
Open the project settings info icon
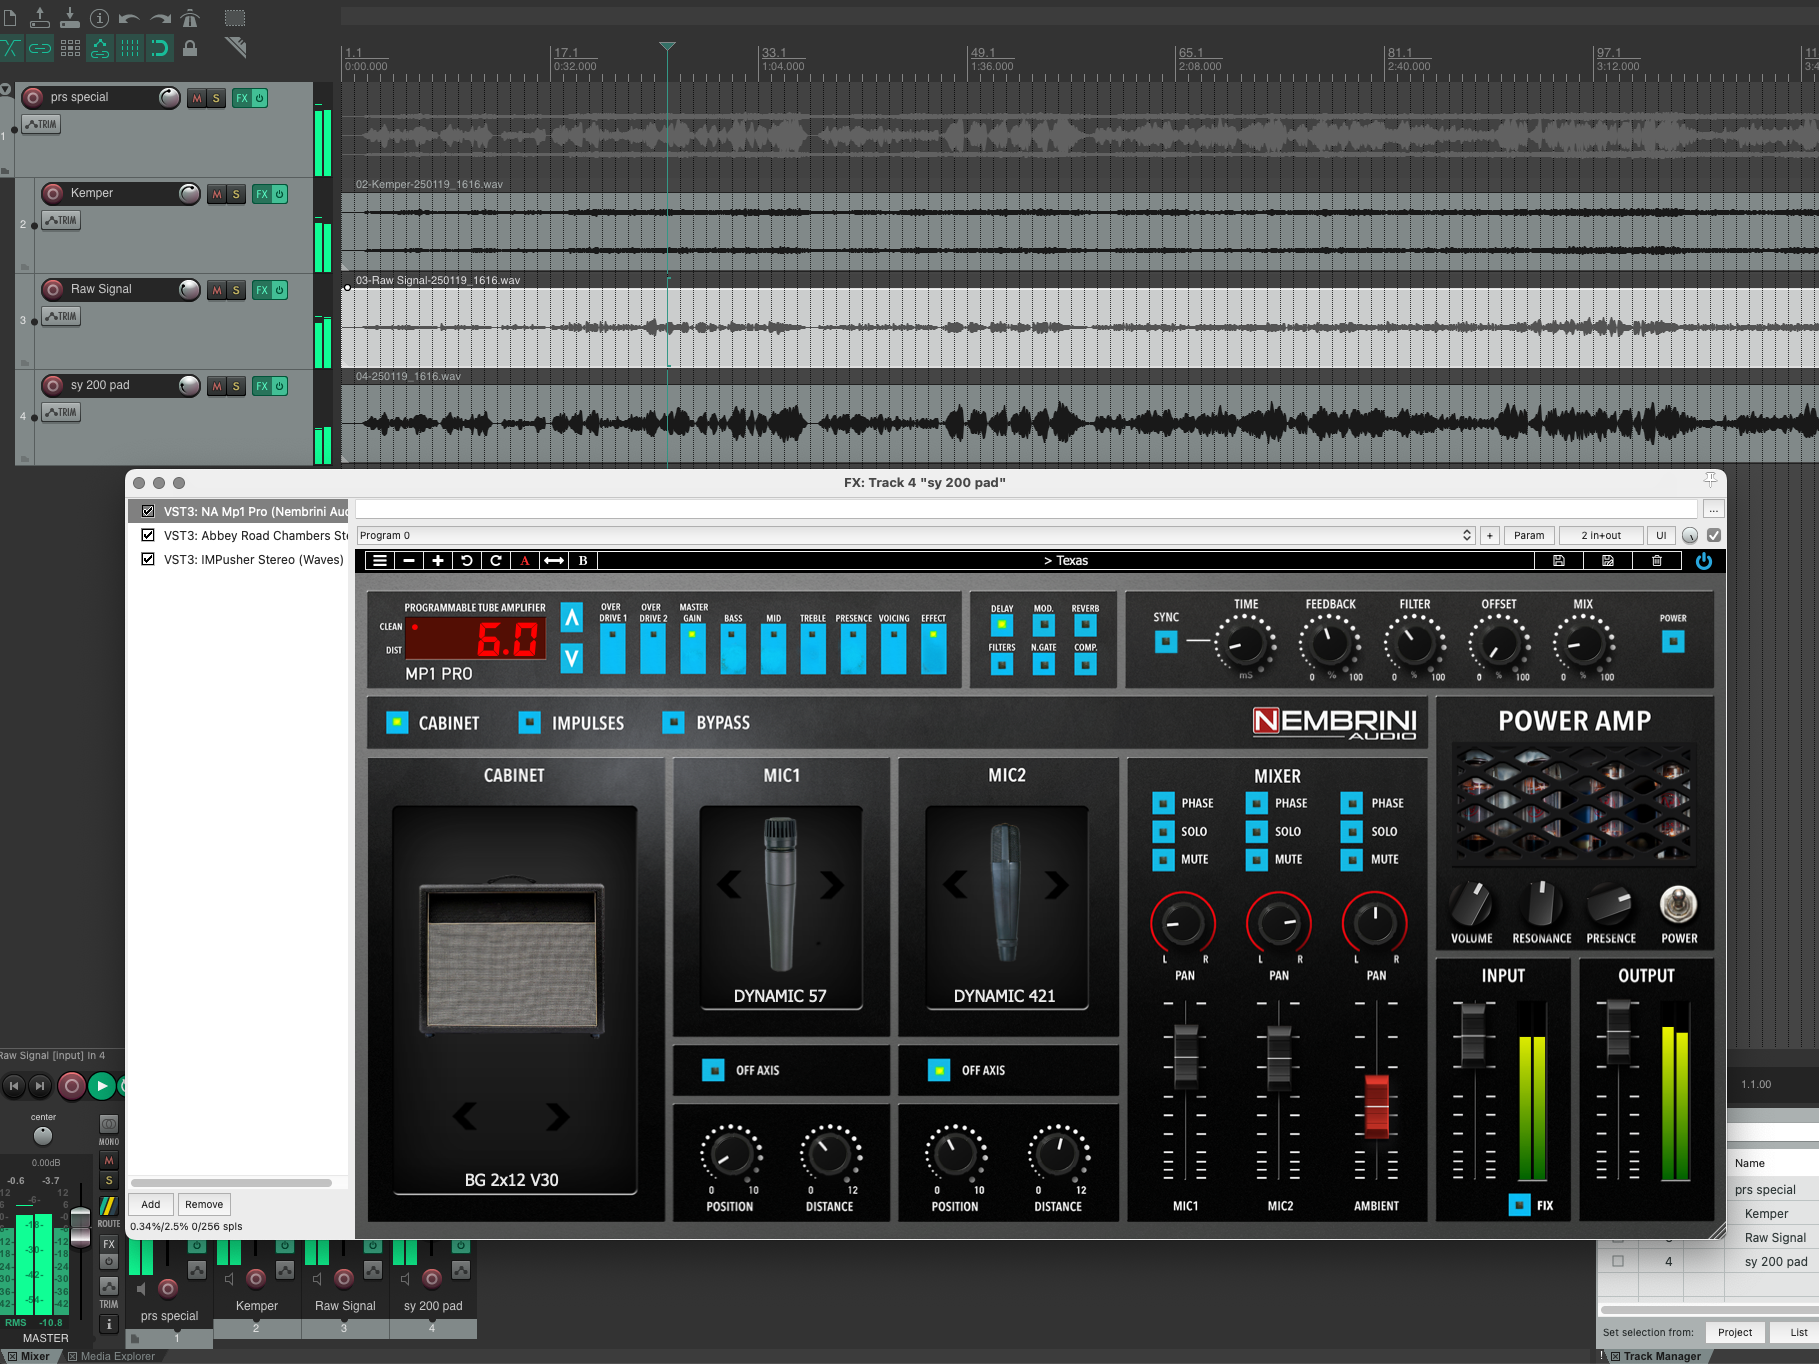coord(100,18)
